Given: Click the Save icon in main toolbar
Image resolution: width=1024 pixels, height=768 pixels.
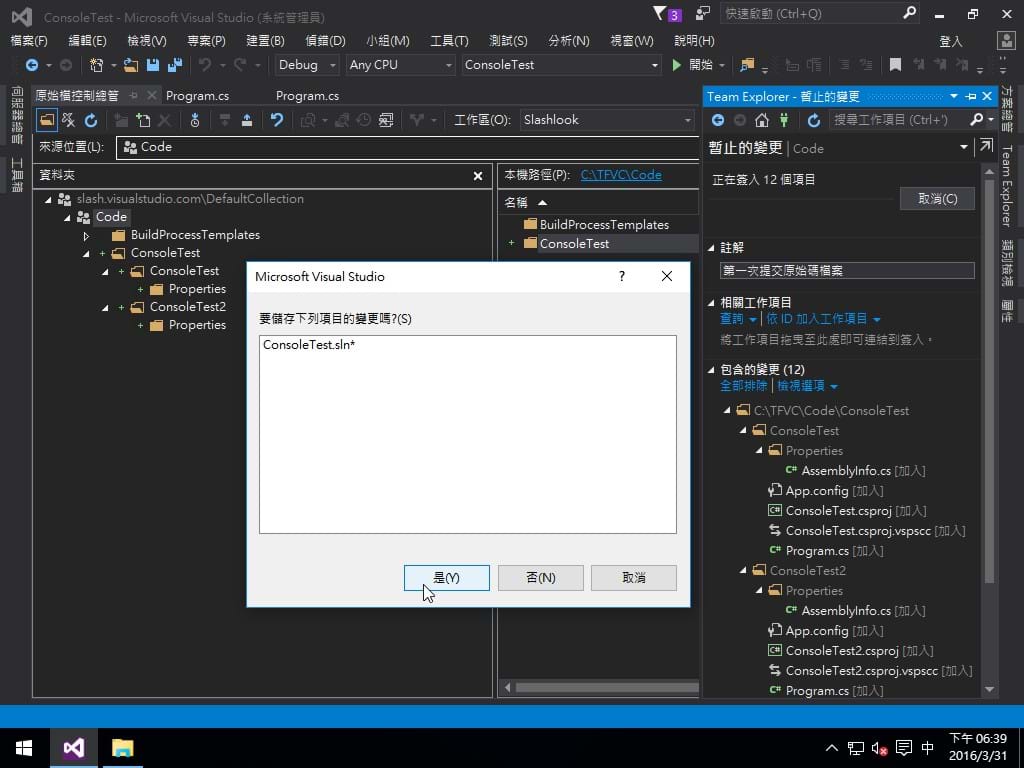Looking at the screenshot, I should [153, 65].
